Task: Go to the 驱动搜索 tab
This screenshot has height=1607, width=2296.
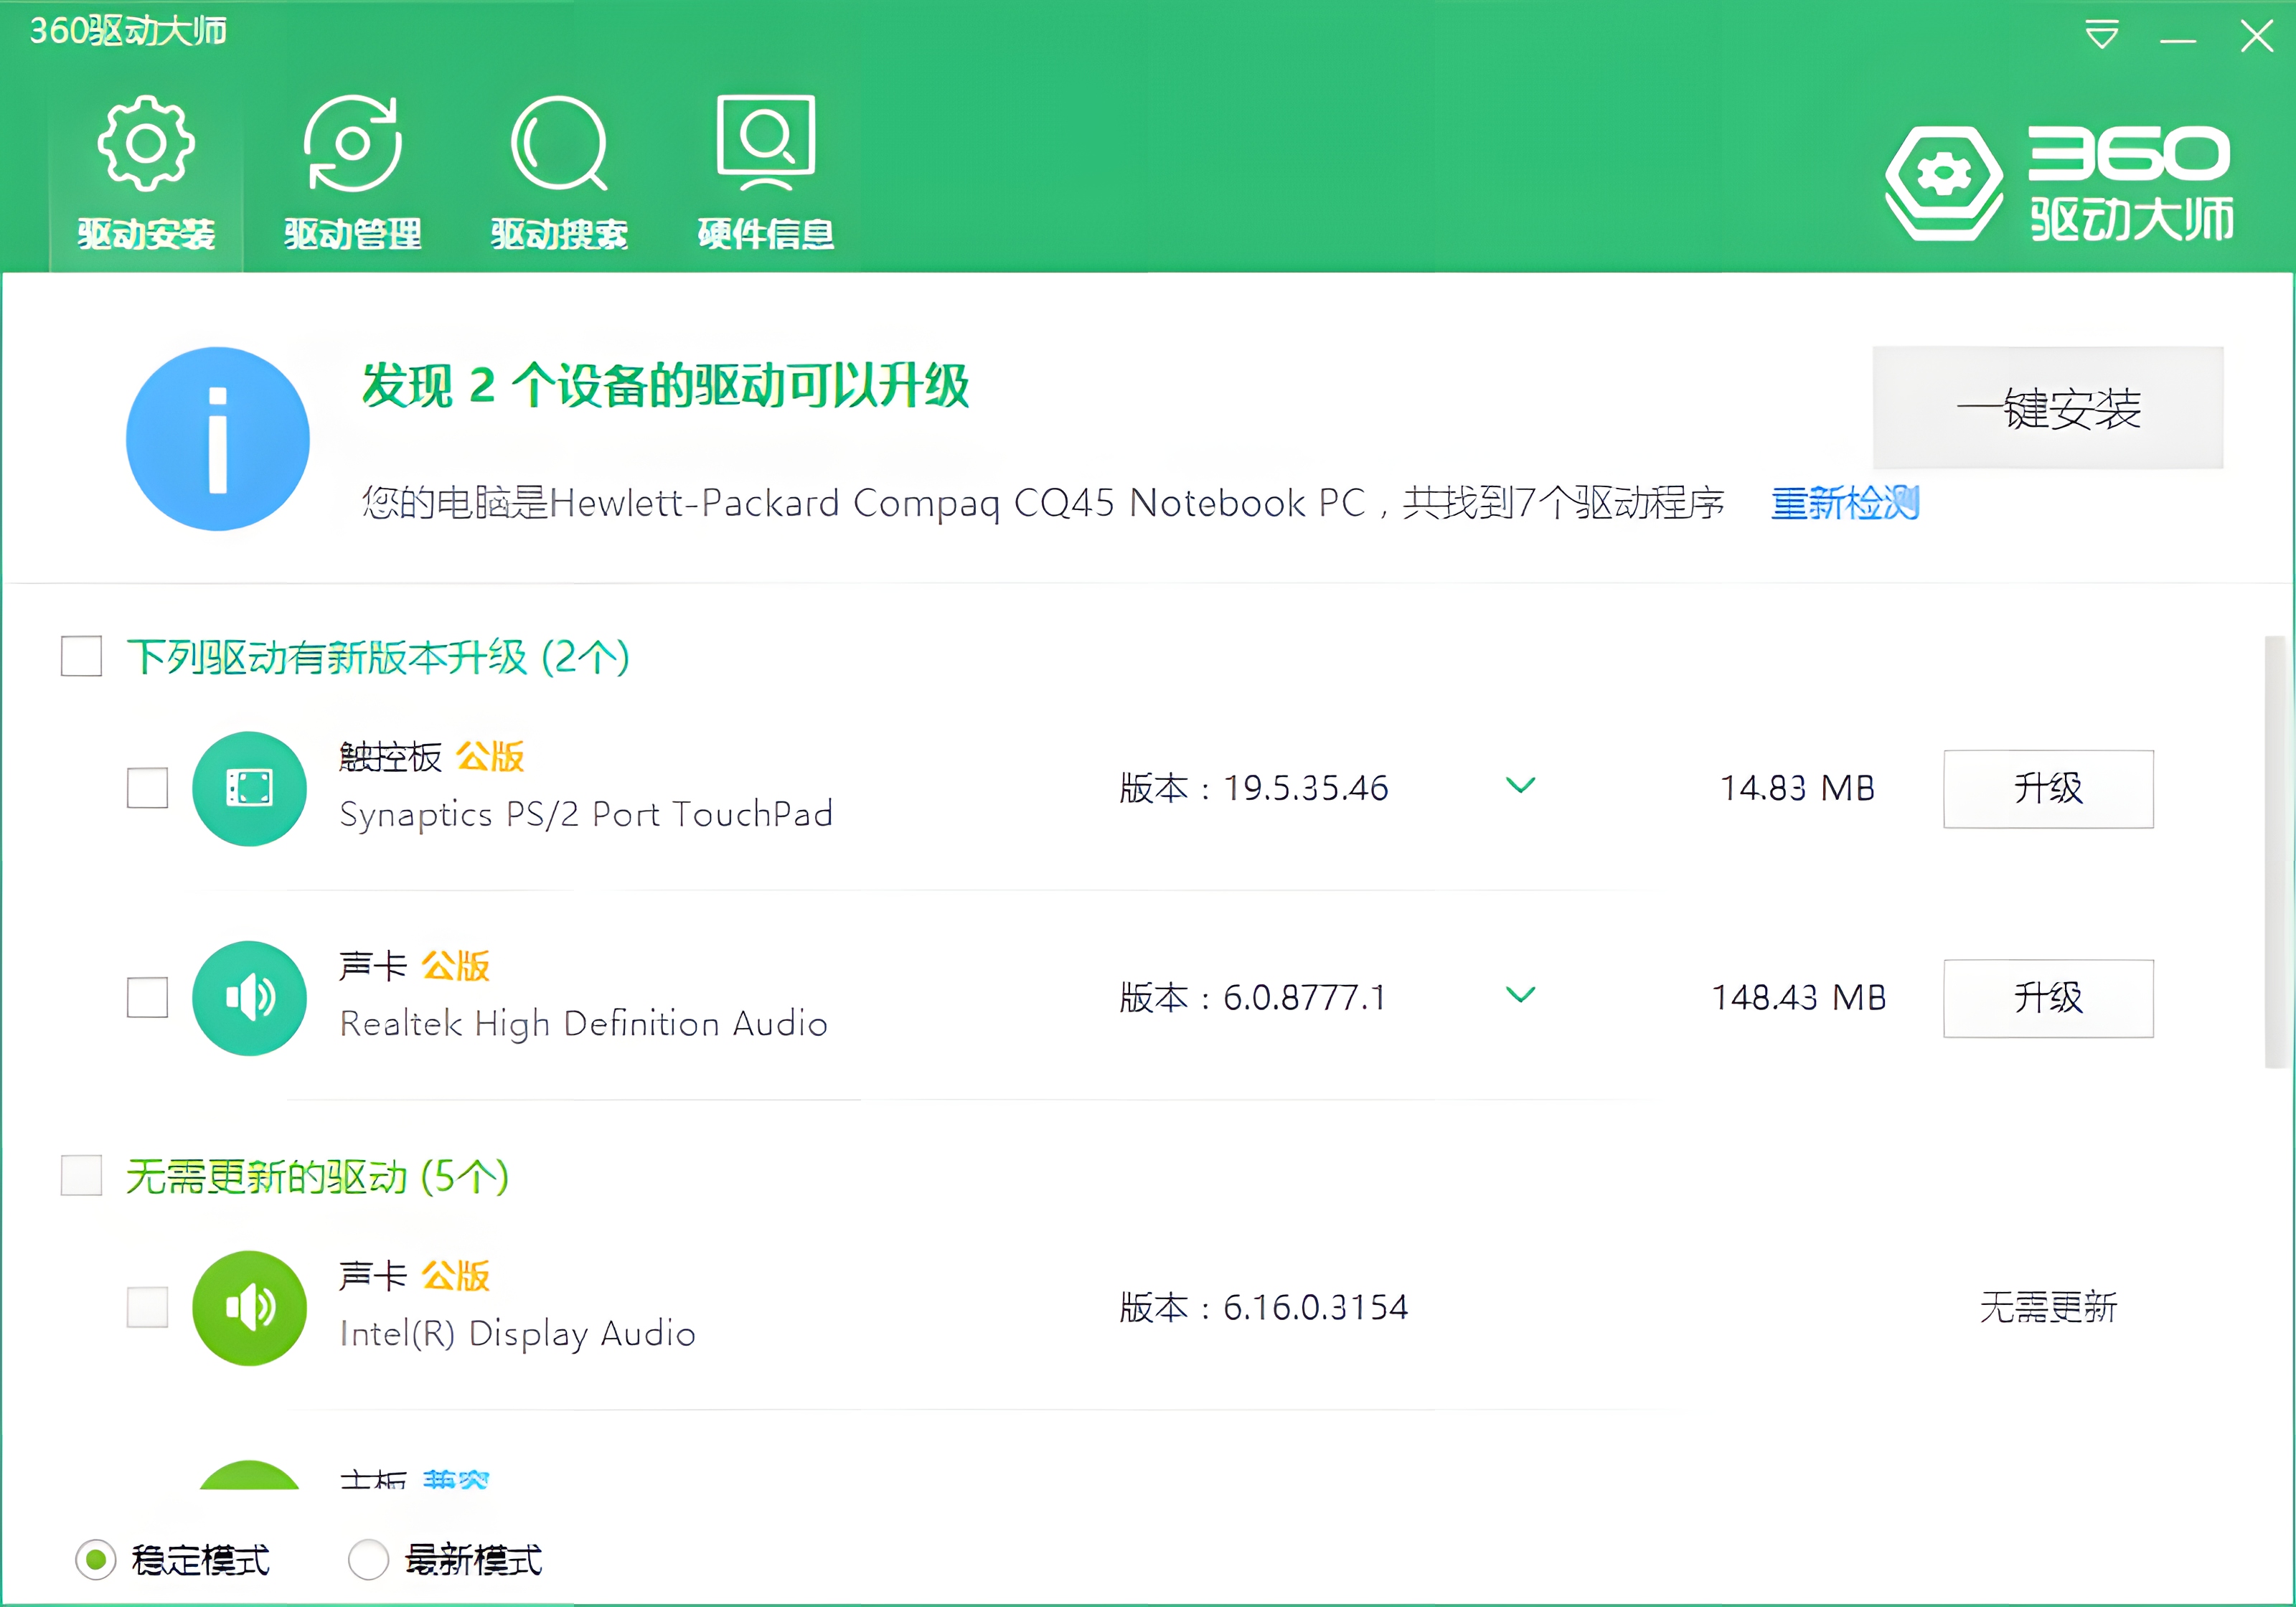Action: [559, 173]
